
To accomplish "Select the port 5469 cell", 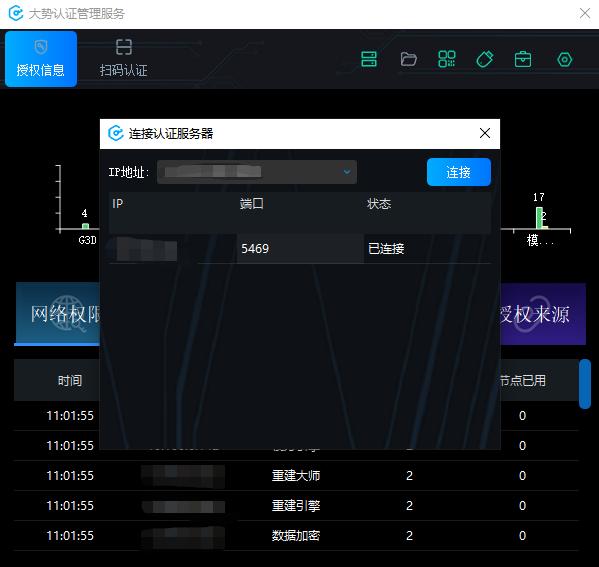I will pos(300,249).
